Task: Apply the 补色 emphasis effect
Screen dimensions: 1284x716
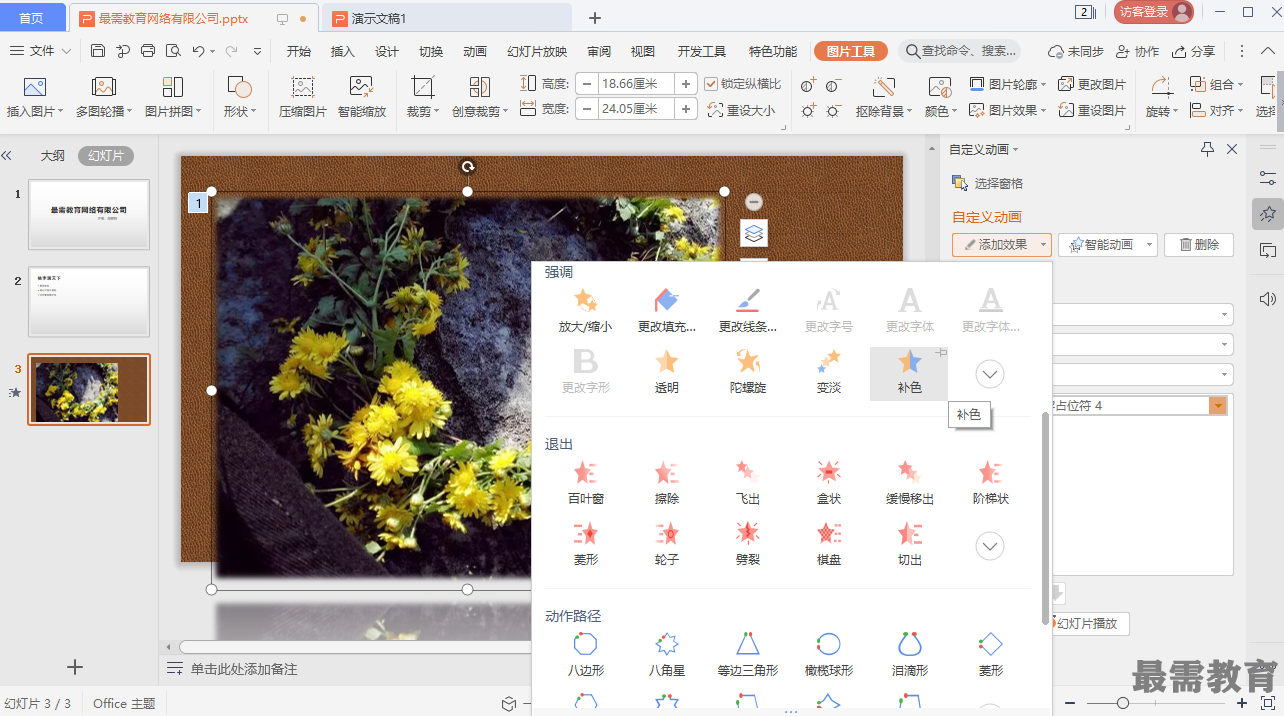Action: coord(909,374)
